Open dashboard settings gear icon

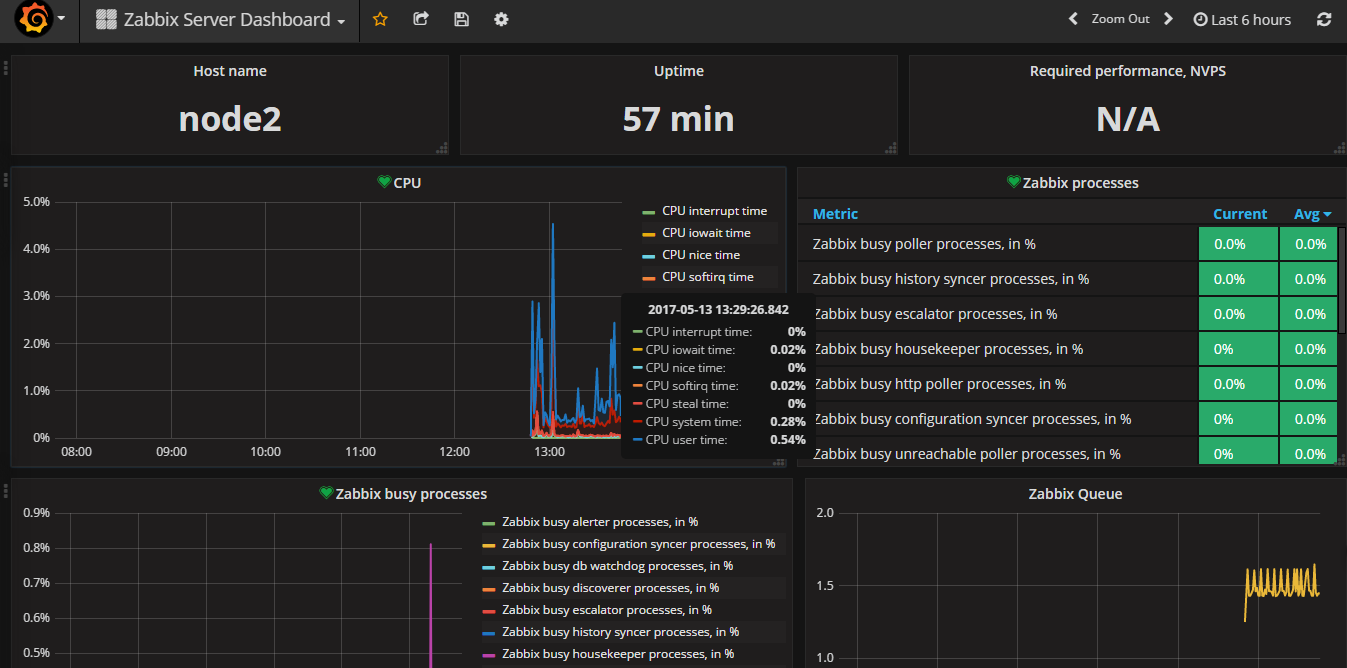pos(501,19)
